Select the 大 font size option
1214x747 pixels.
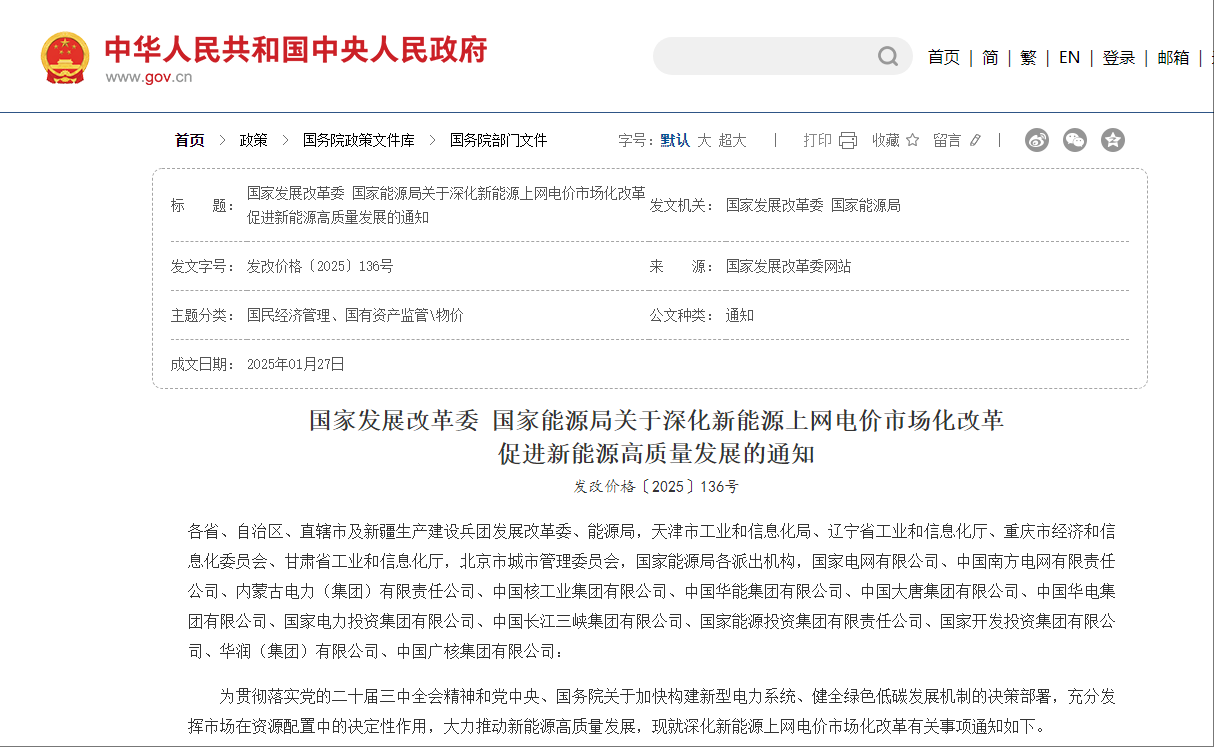click(x=703, y=140)
